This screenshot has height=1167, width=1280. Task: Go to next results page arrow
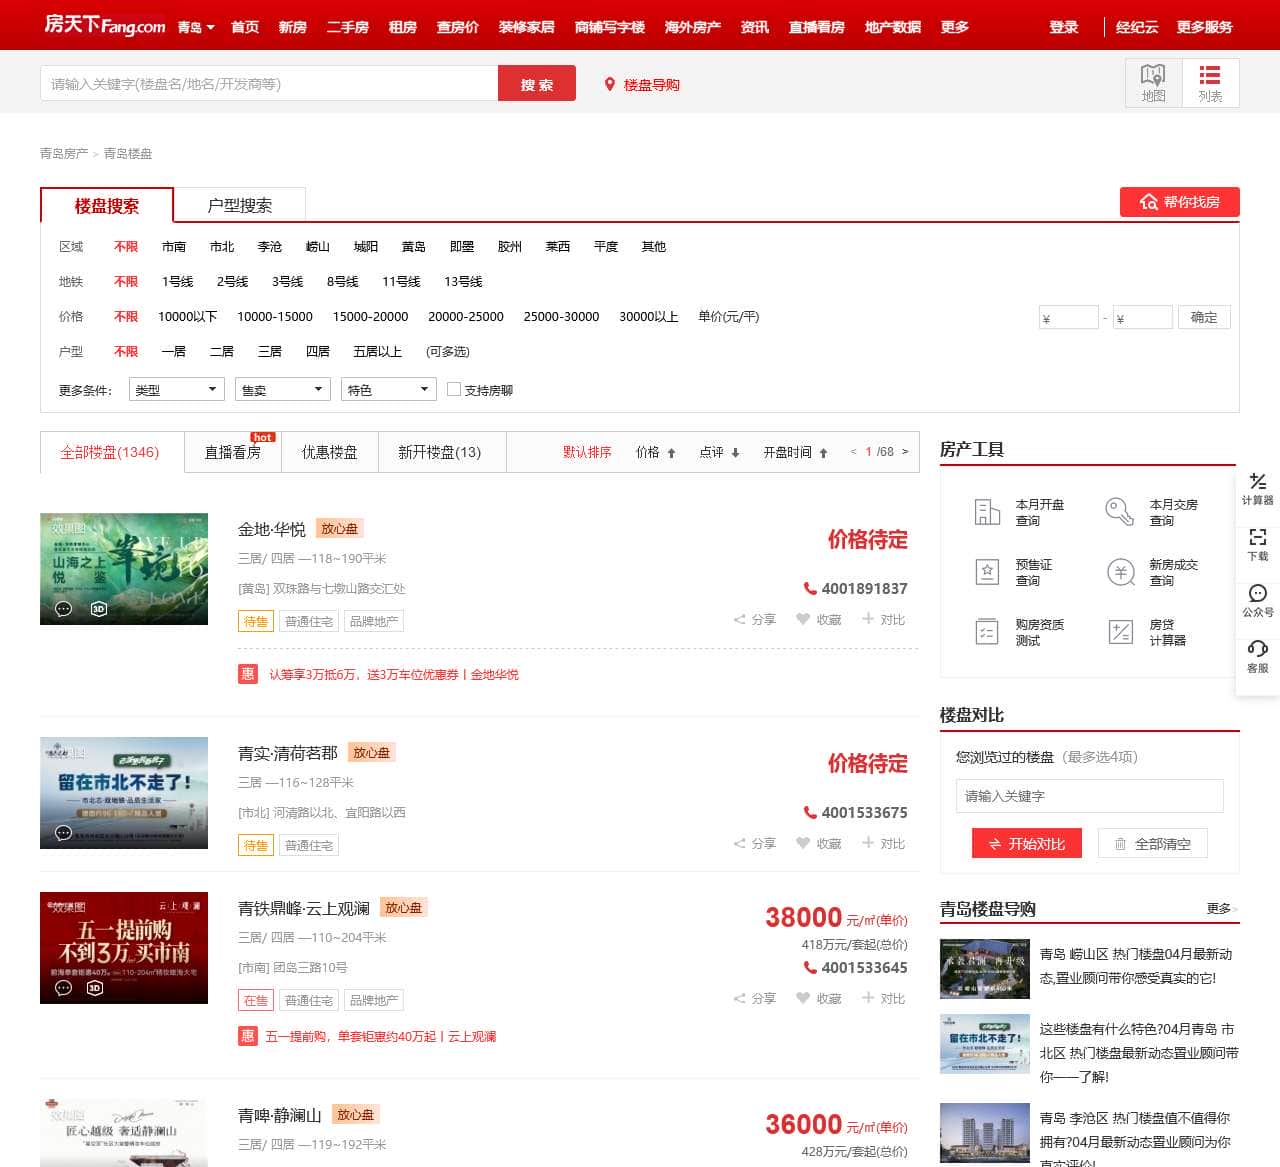[905, 452]
